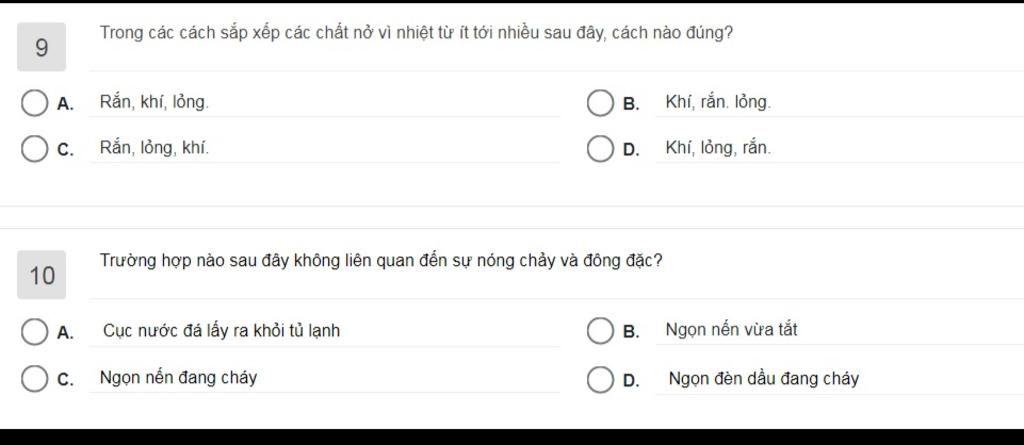Choose answer text 'Rắn, khí, lỏng.'
1024x445 pixels.
(154, 103)
